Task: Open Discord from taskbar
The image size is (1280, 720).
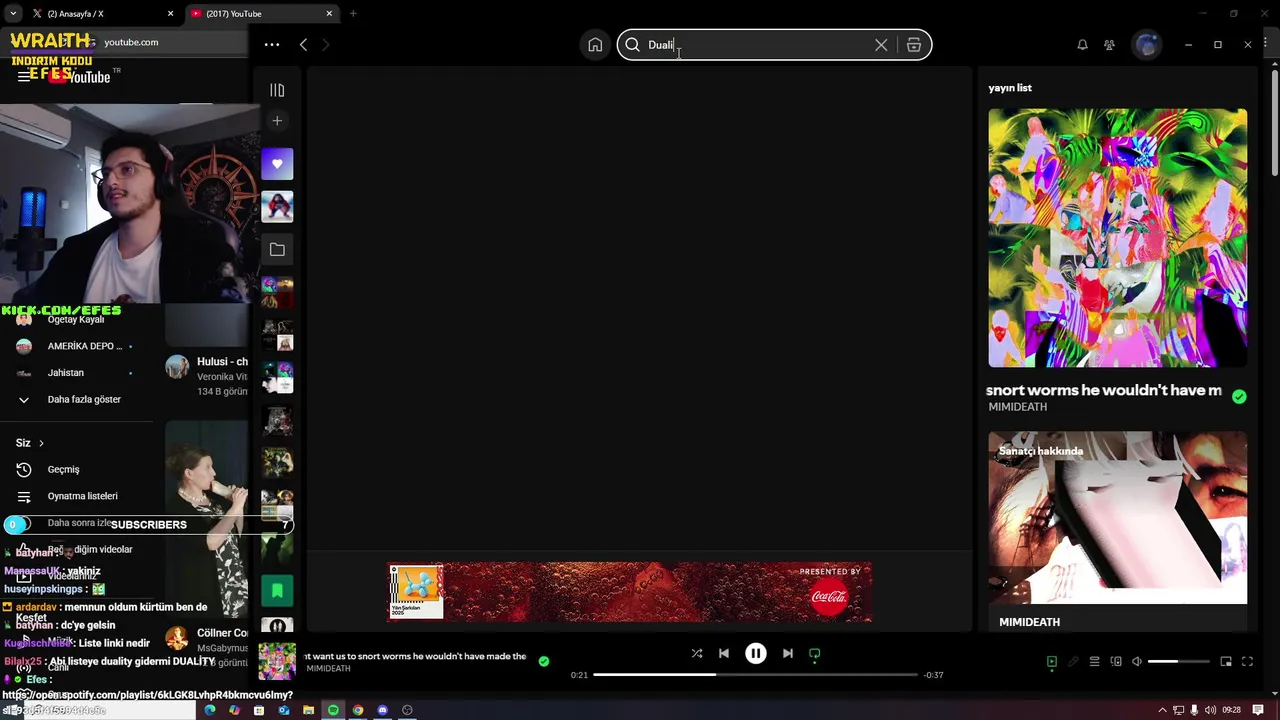Action: [382, 710]
